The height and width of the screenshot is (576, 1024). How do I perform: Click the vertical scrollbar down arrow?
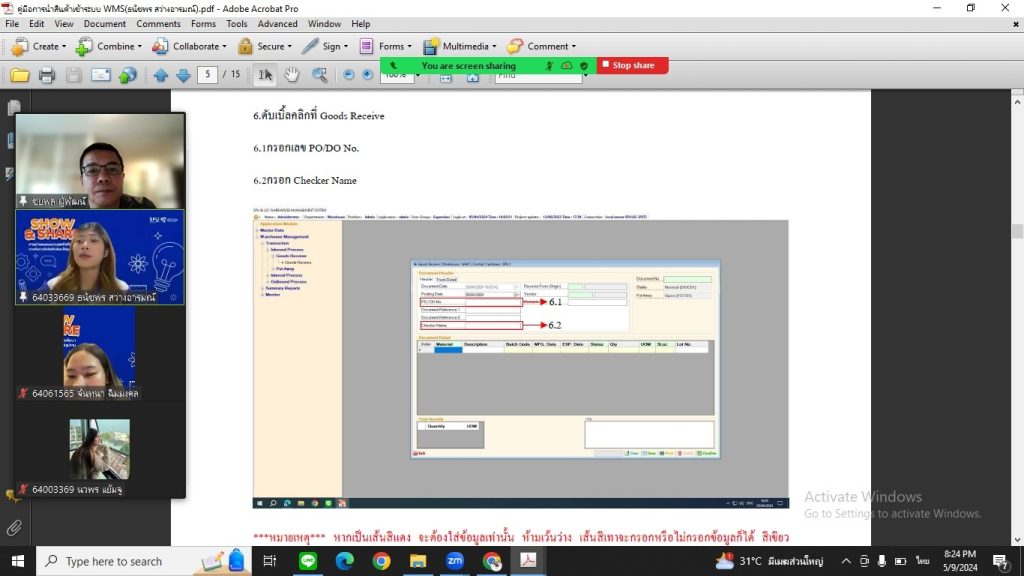click(x=1017, y=540)
